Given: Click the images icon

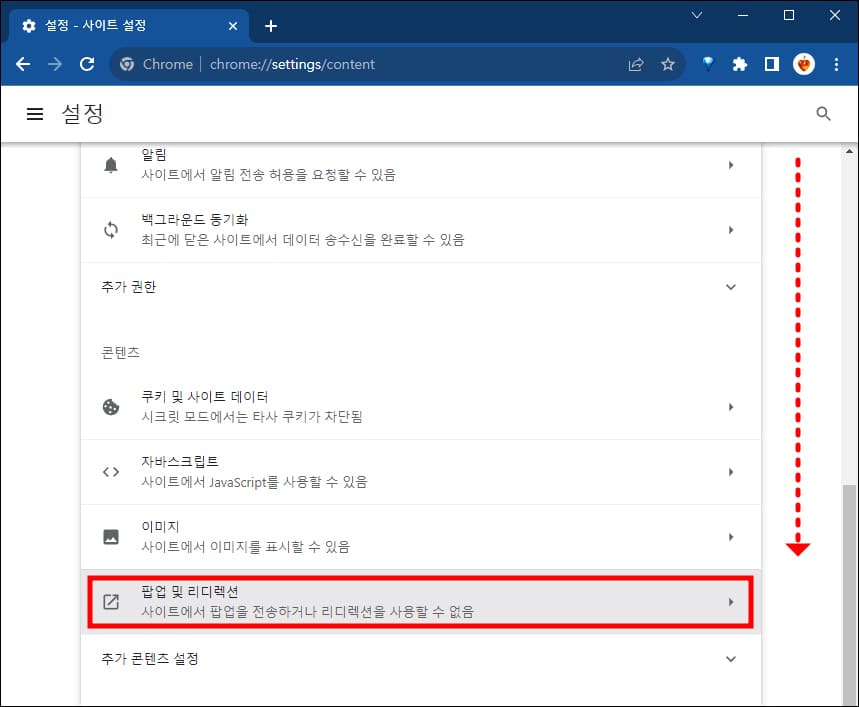Looking at the screenshot, I should [x=110, y=536].
